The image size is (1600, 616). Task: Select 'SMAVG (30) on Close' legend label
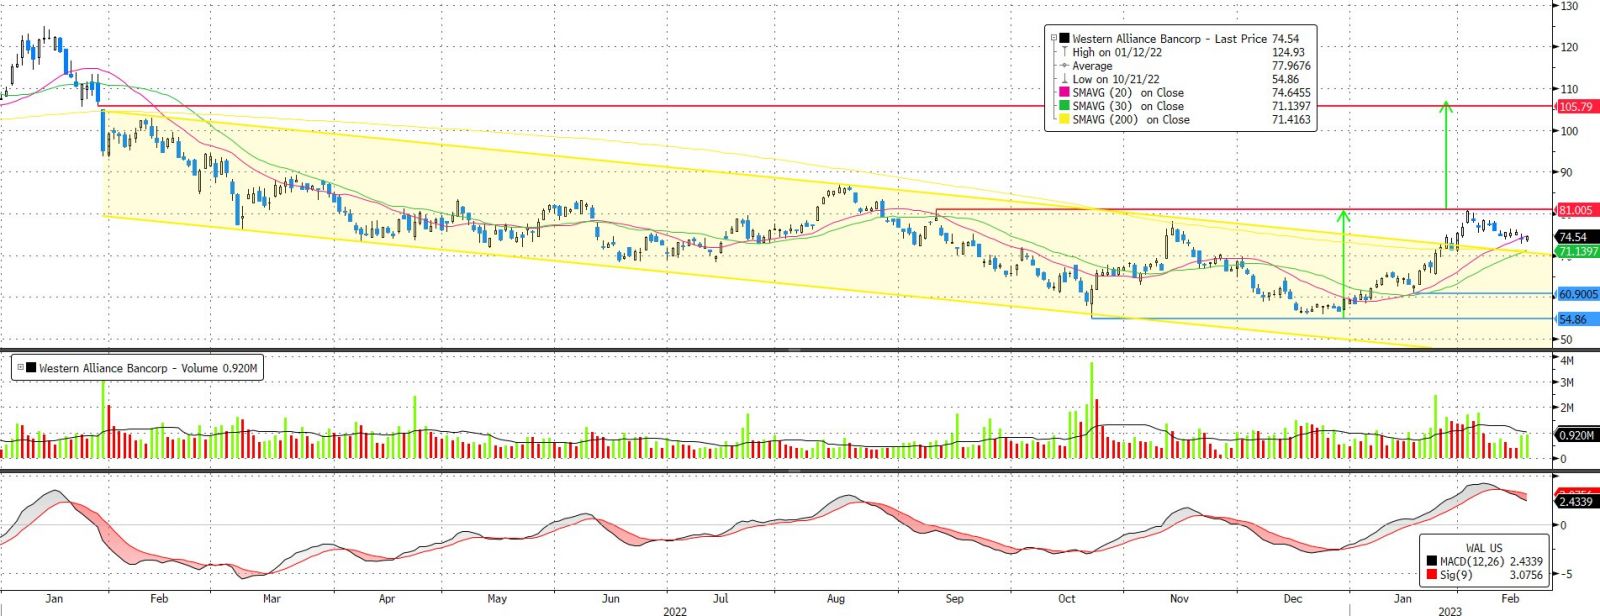(1128, 106)
